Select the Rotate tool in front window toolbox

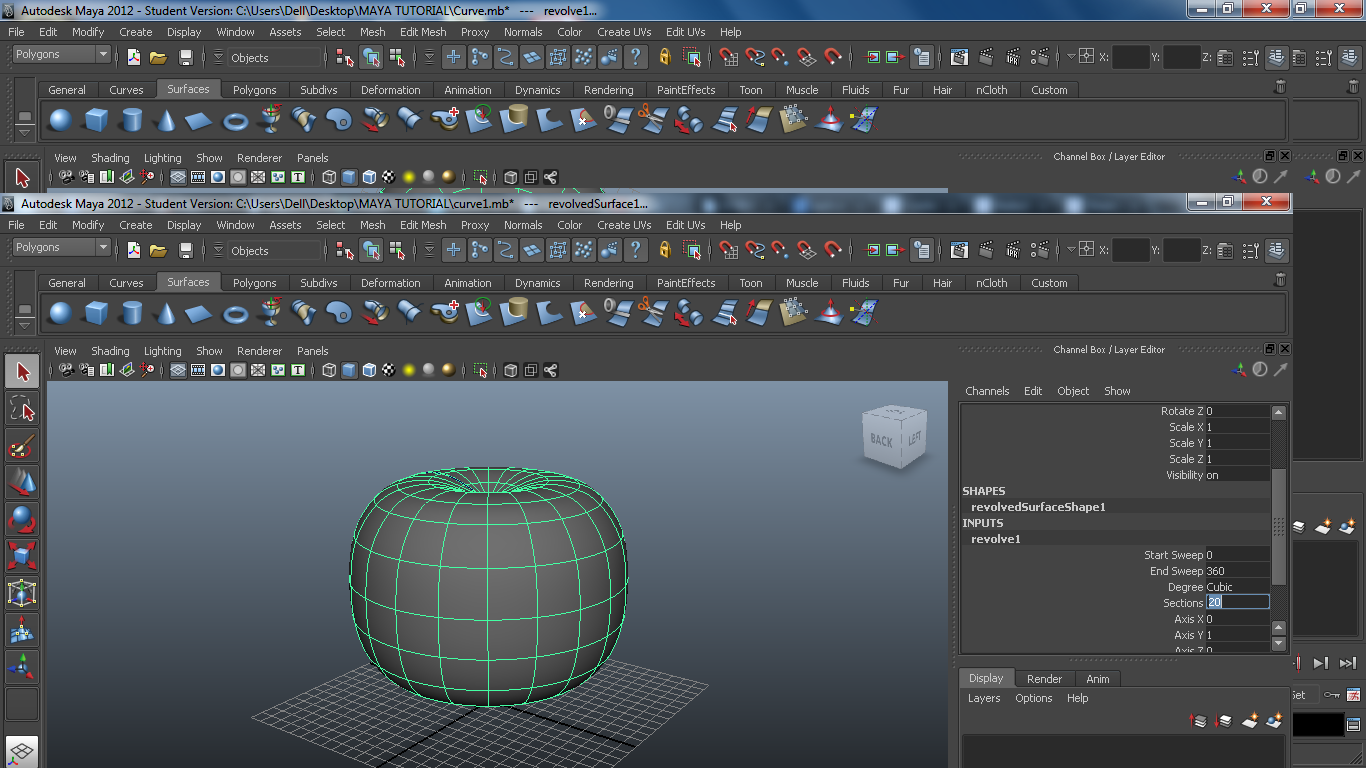coord(22,519)
